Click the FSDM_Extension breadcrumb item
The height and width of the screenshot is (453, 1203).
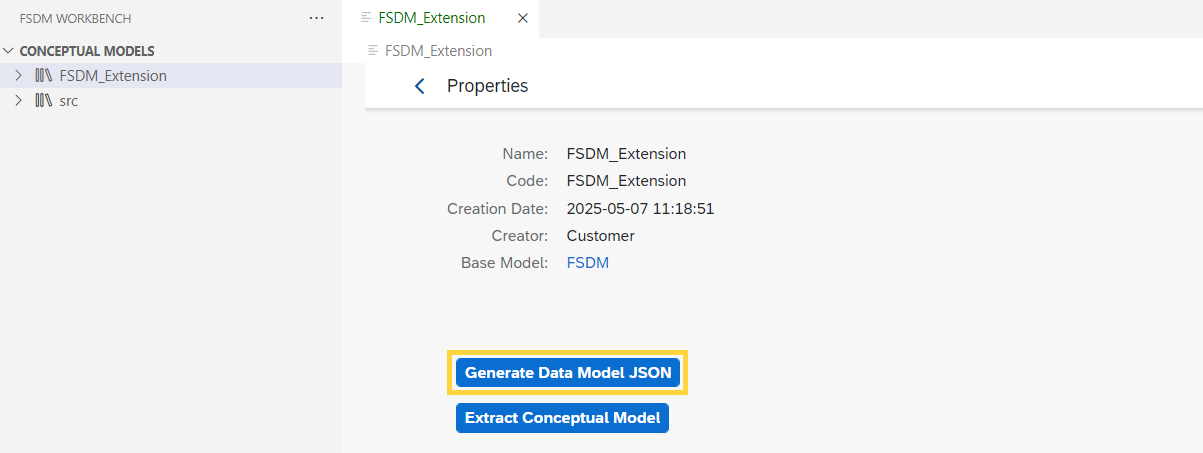click(438, 50)
